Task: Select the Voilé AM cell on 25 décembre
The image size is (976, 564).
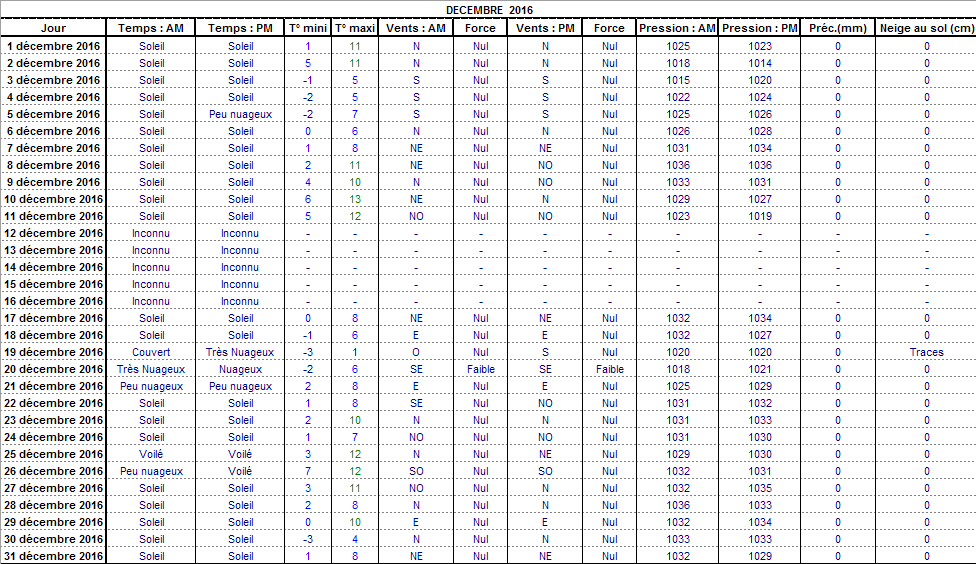Action: [x=151, y=454]
